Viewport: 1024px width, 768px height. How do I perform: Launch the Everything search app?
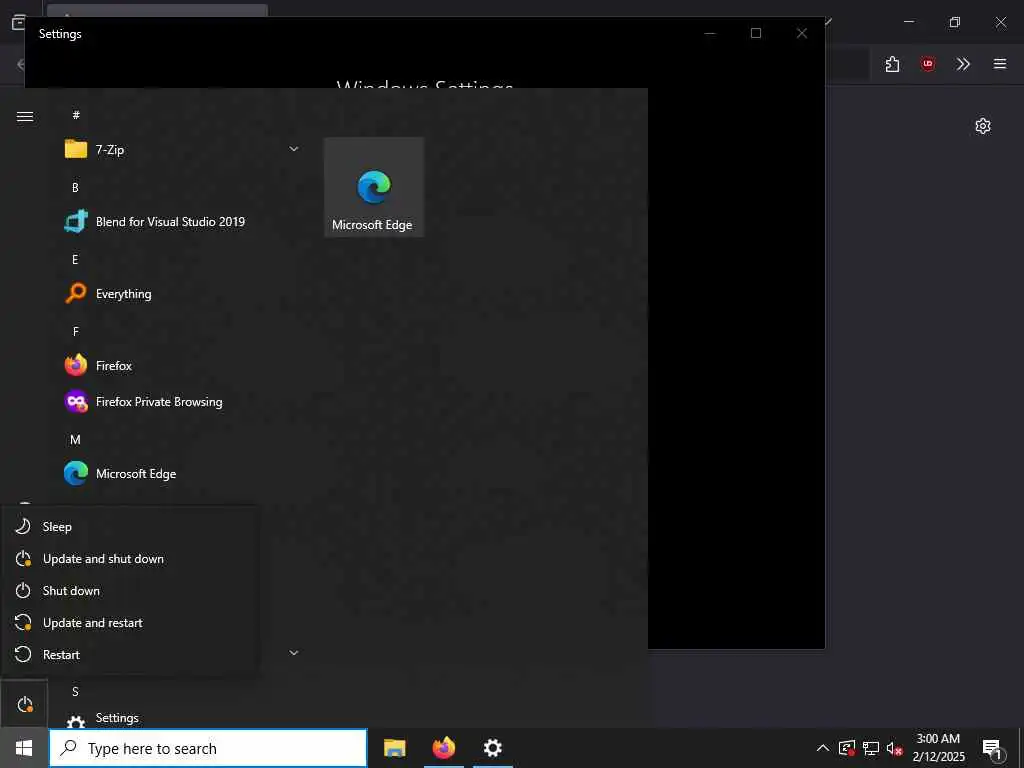(x=182, y=294)
